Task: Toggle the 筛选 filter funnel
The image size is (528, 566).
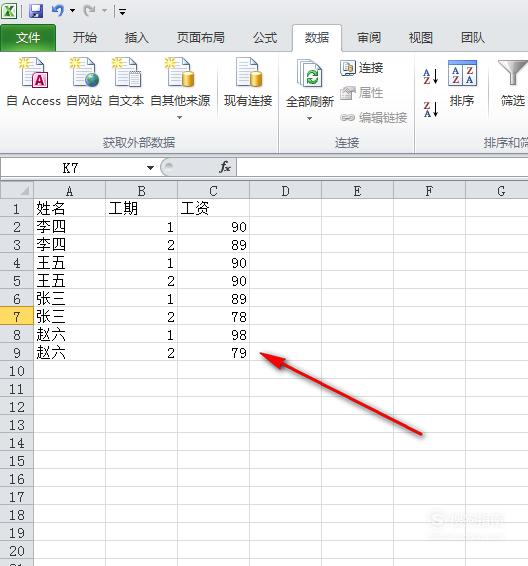Action: [x=512, y=83]
